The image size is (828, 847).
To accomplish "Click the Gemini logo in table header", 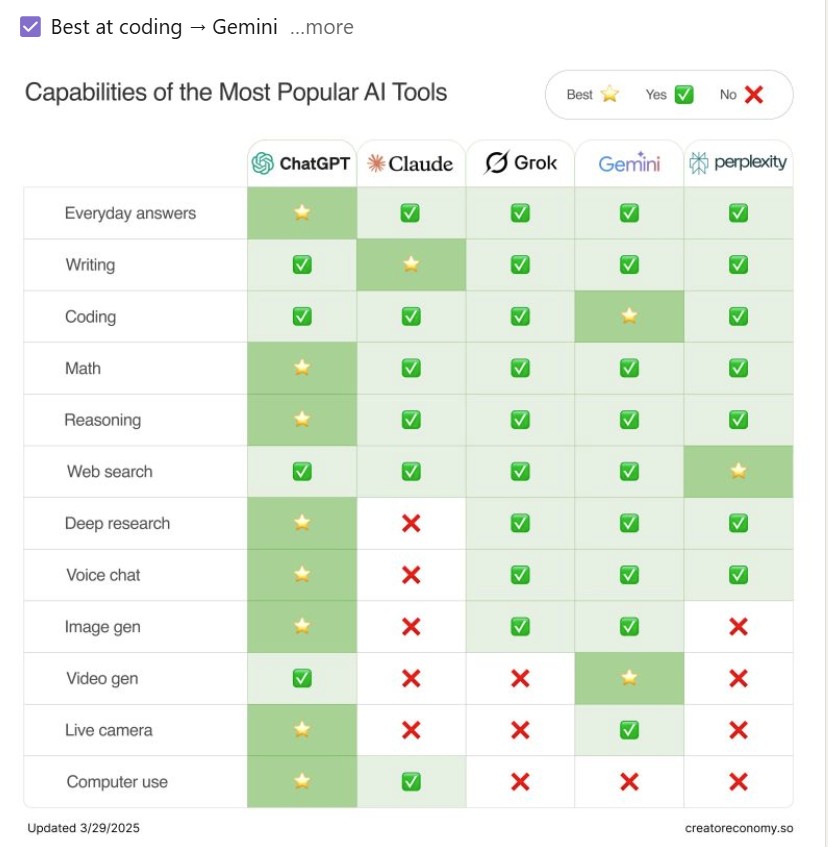I will pyautogui.click(x=629, y=163).
